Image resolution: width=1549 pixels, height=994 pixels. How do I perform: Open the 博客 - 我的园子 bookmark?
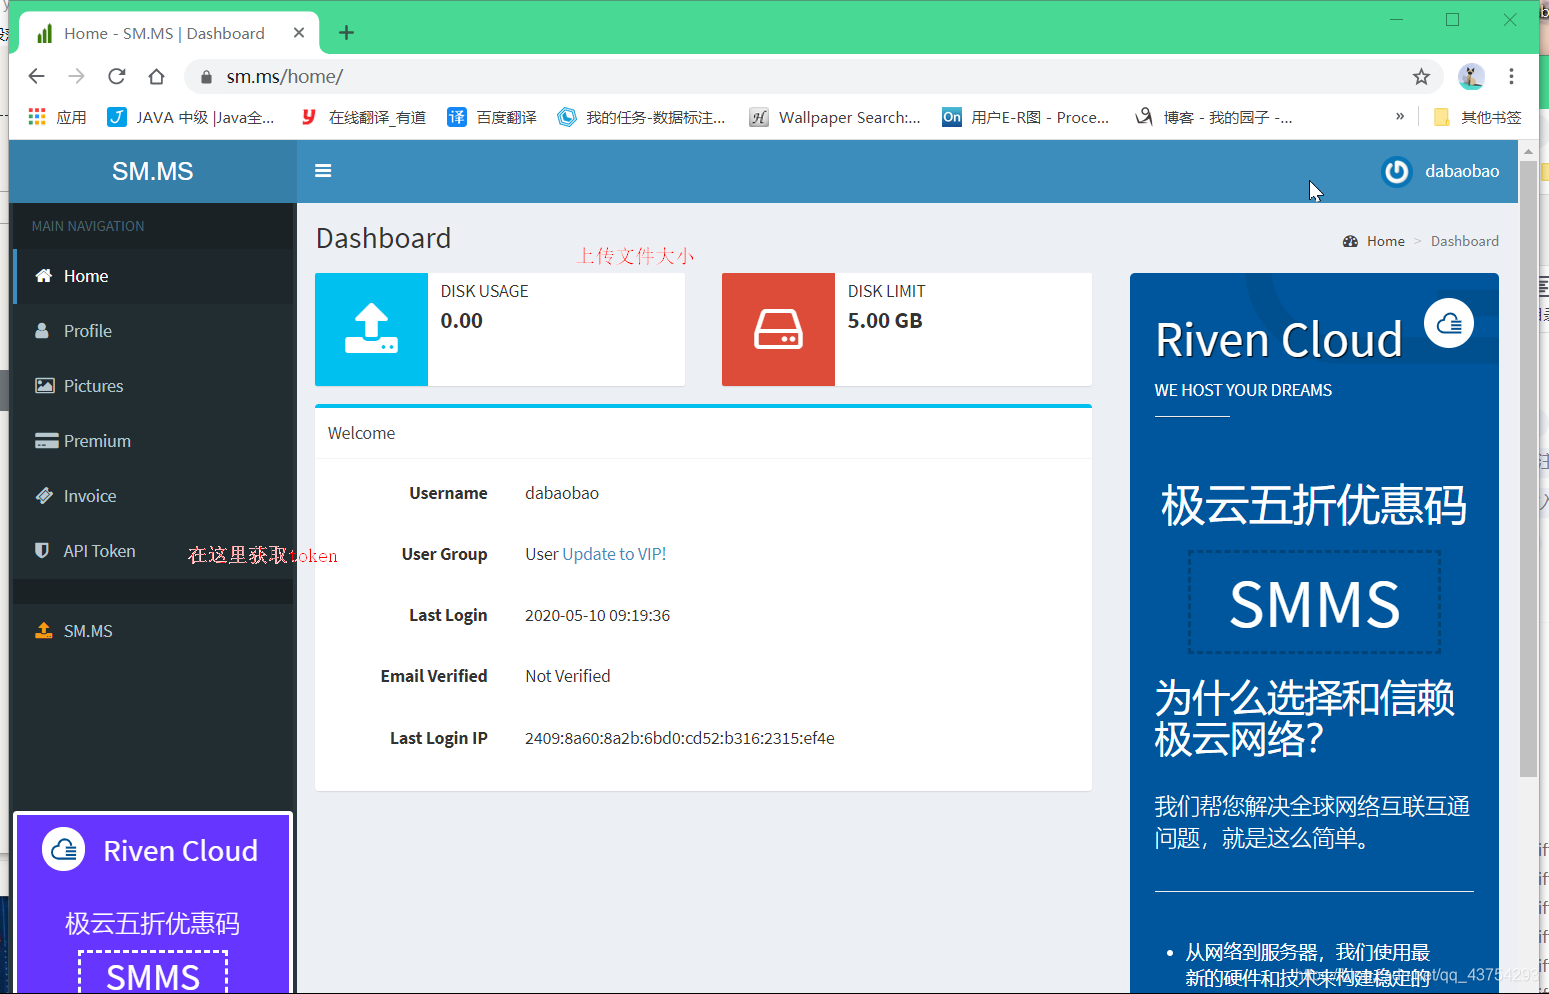[x=1214, y=117]
